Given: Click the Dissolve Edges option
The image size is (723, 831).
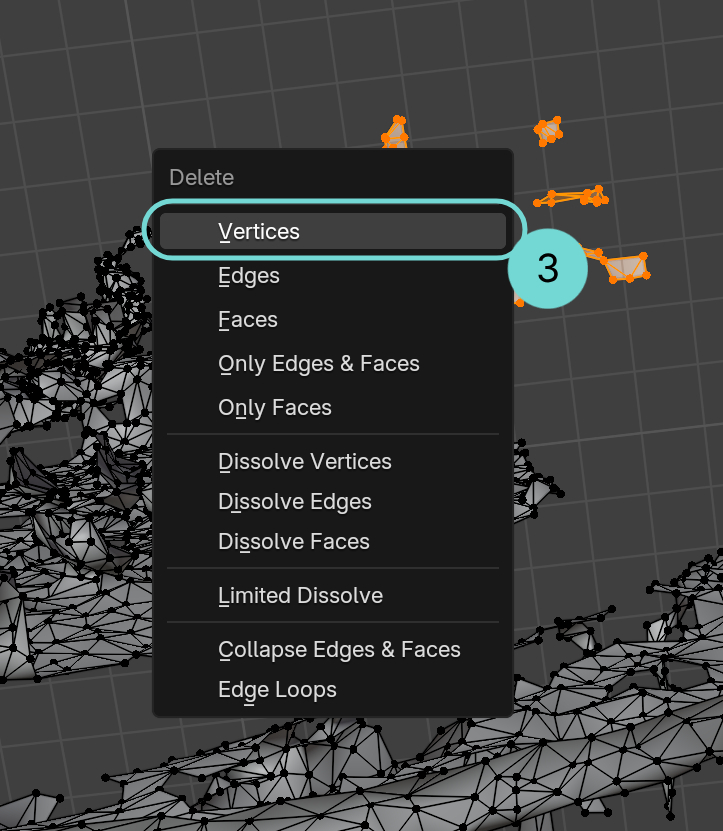Looking at the screenshot, I should coord(294,502).
